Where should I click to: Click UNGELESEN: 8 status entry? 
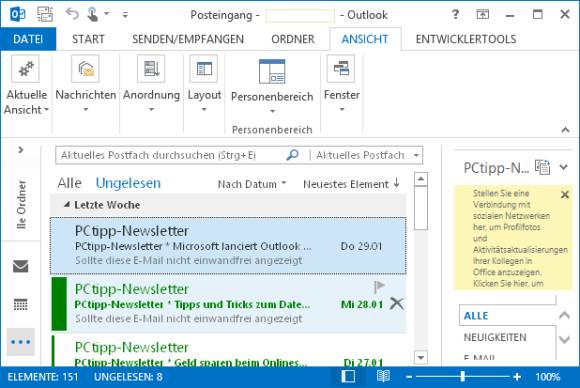[128, 377]
